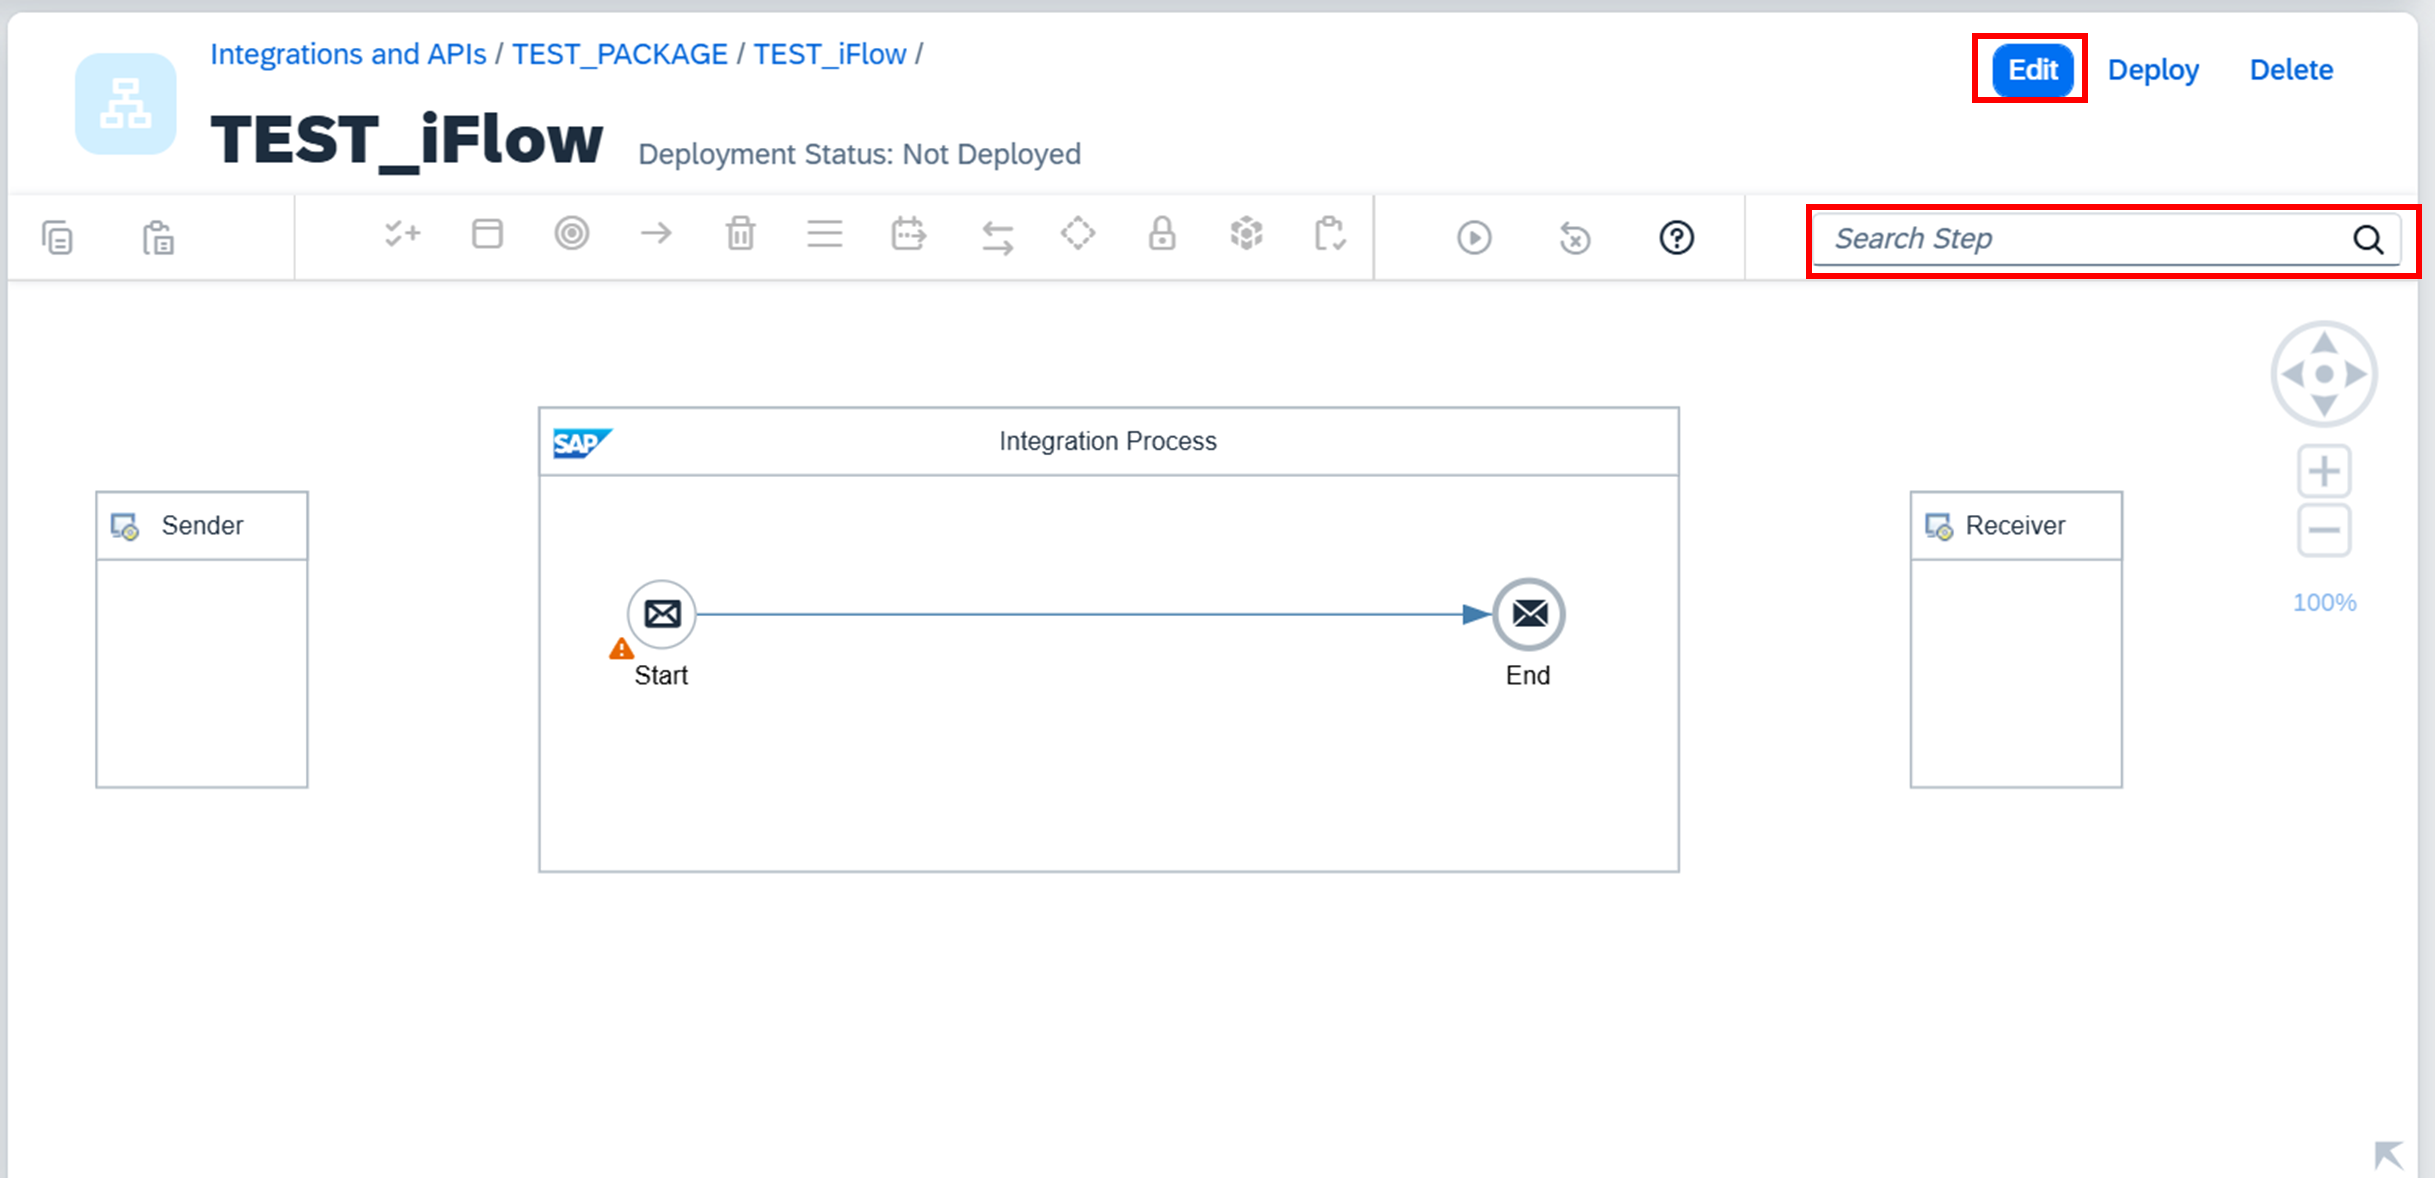
Task: Go to Integrations and APIs breadcrumb
Action: pyautogui.click(x=348, y=54)
